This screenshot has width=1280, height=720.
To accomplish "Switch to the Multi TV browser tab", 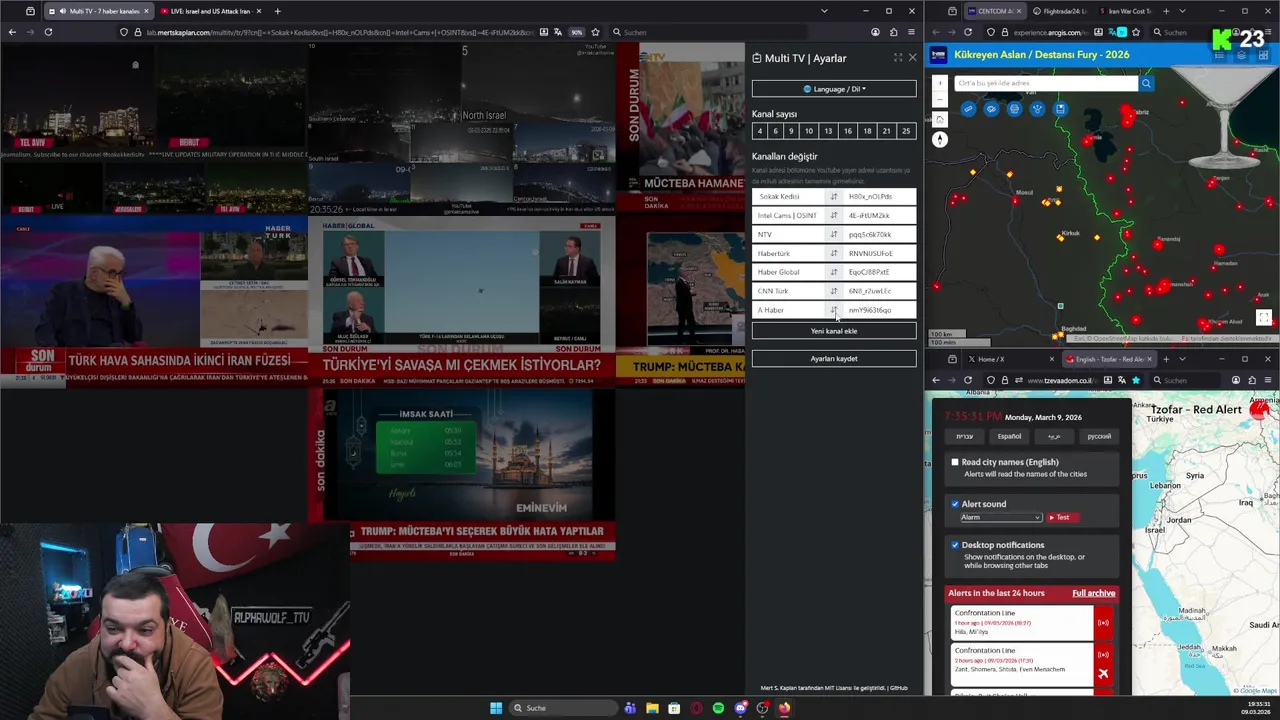I will pos(98,11).
